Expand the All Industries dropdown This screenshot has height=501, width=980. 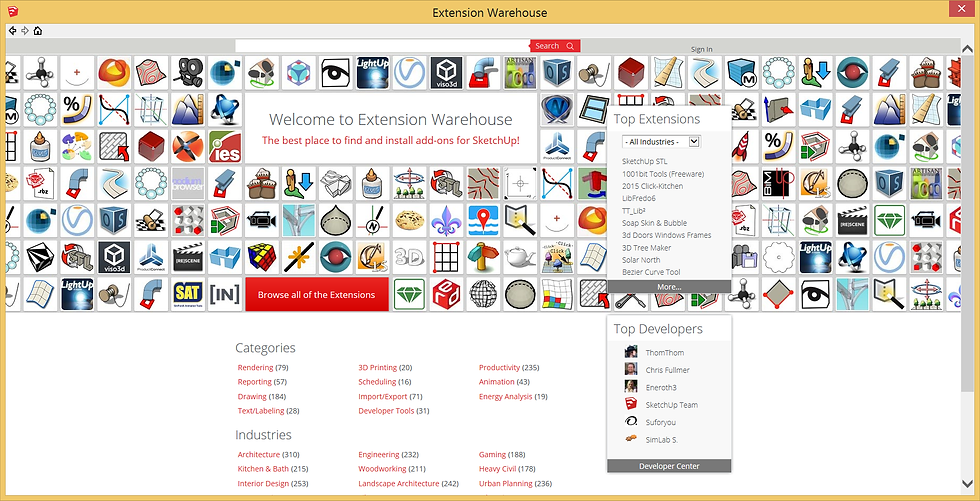tap(661, 142)
